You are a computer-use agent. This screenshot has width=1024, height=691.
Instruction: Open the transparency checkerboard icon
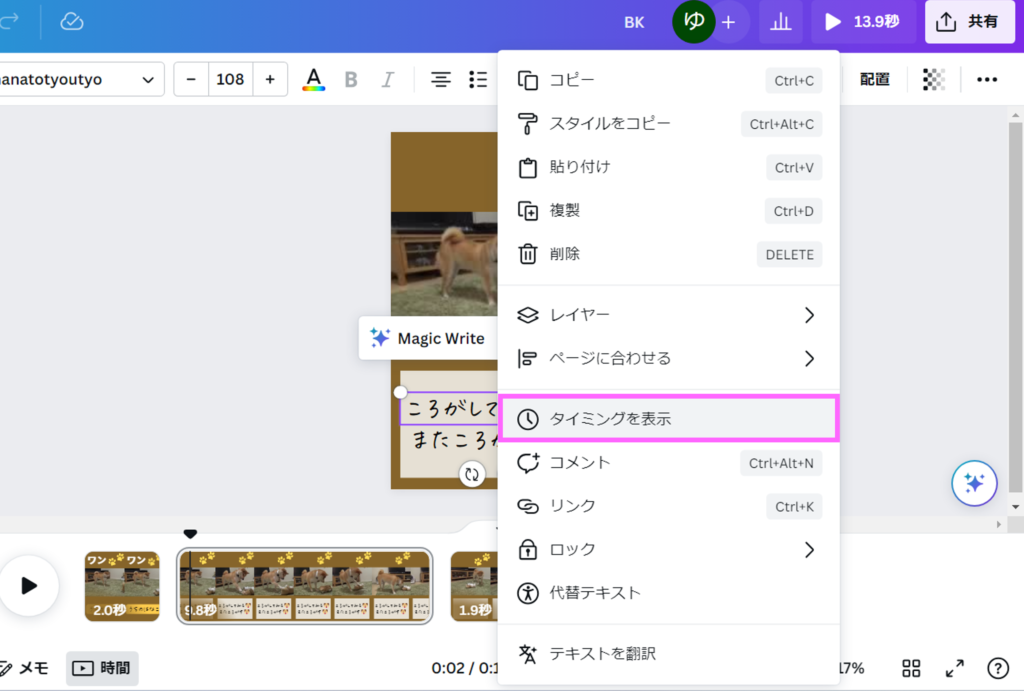[933, 79]
